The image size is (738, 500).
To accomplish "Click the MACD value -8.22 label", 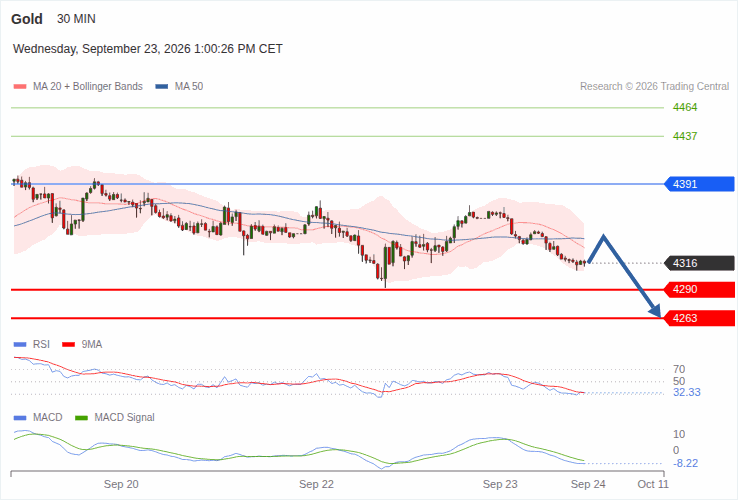I will point(686,463).
